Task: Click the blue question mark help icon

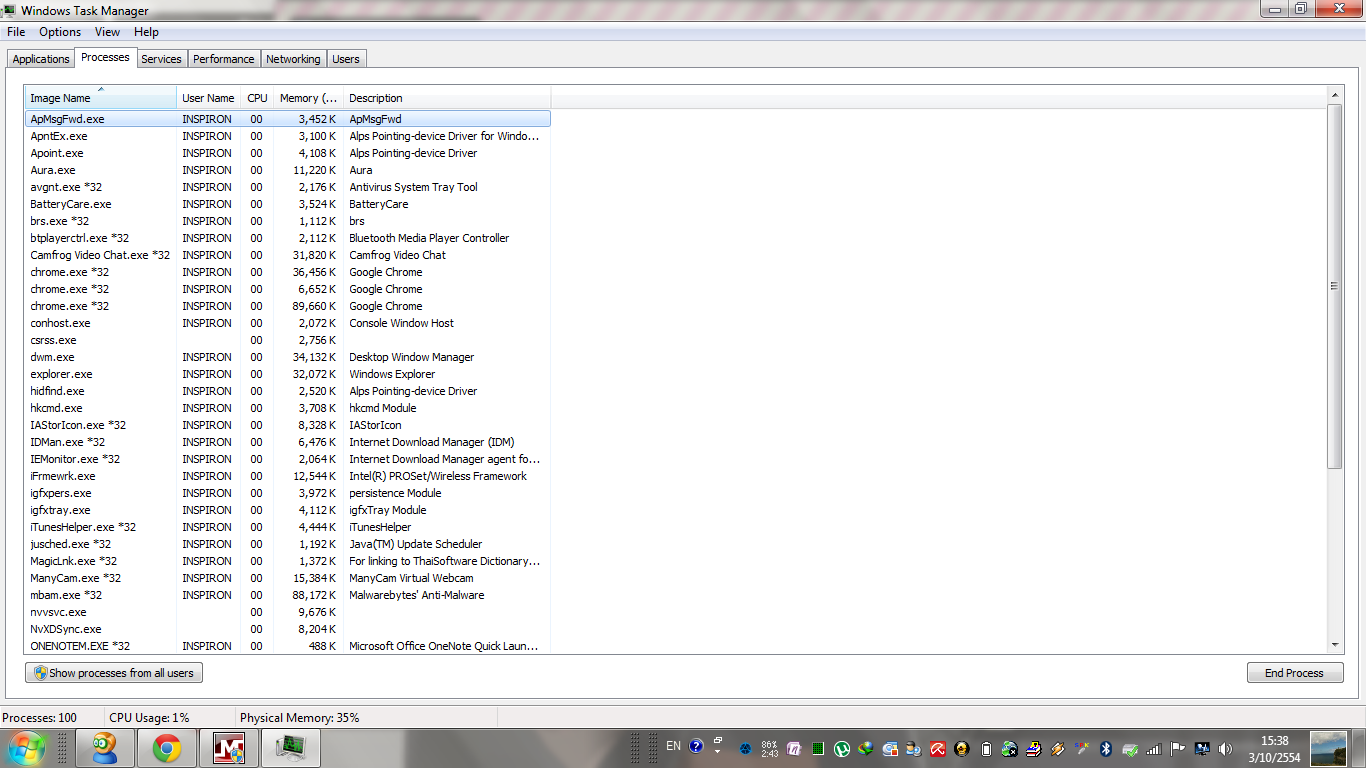Action: [x=696, y=746]
